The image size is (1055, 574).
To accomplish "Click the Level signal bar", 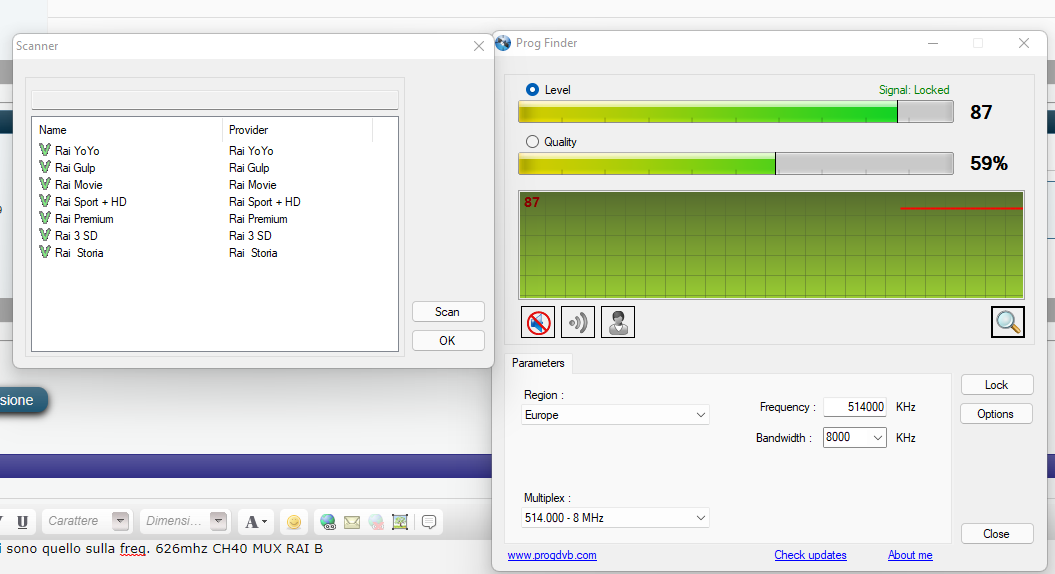I will click(735, 112).
